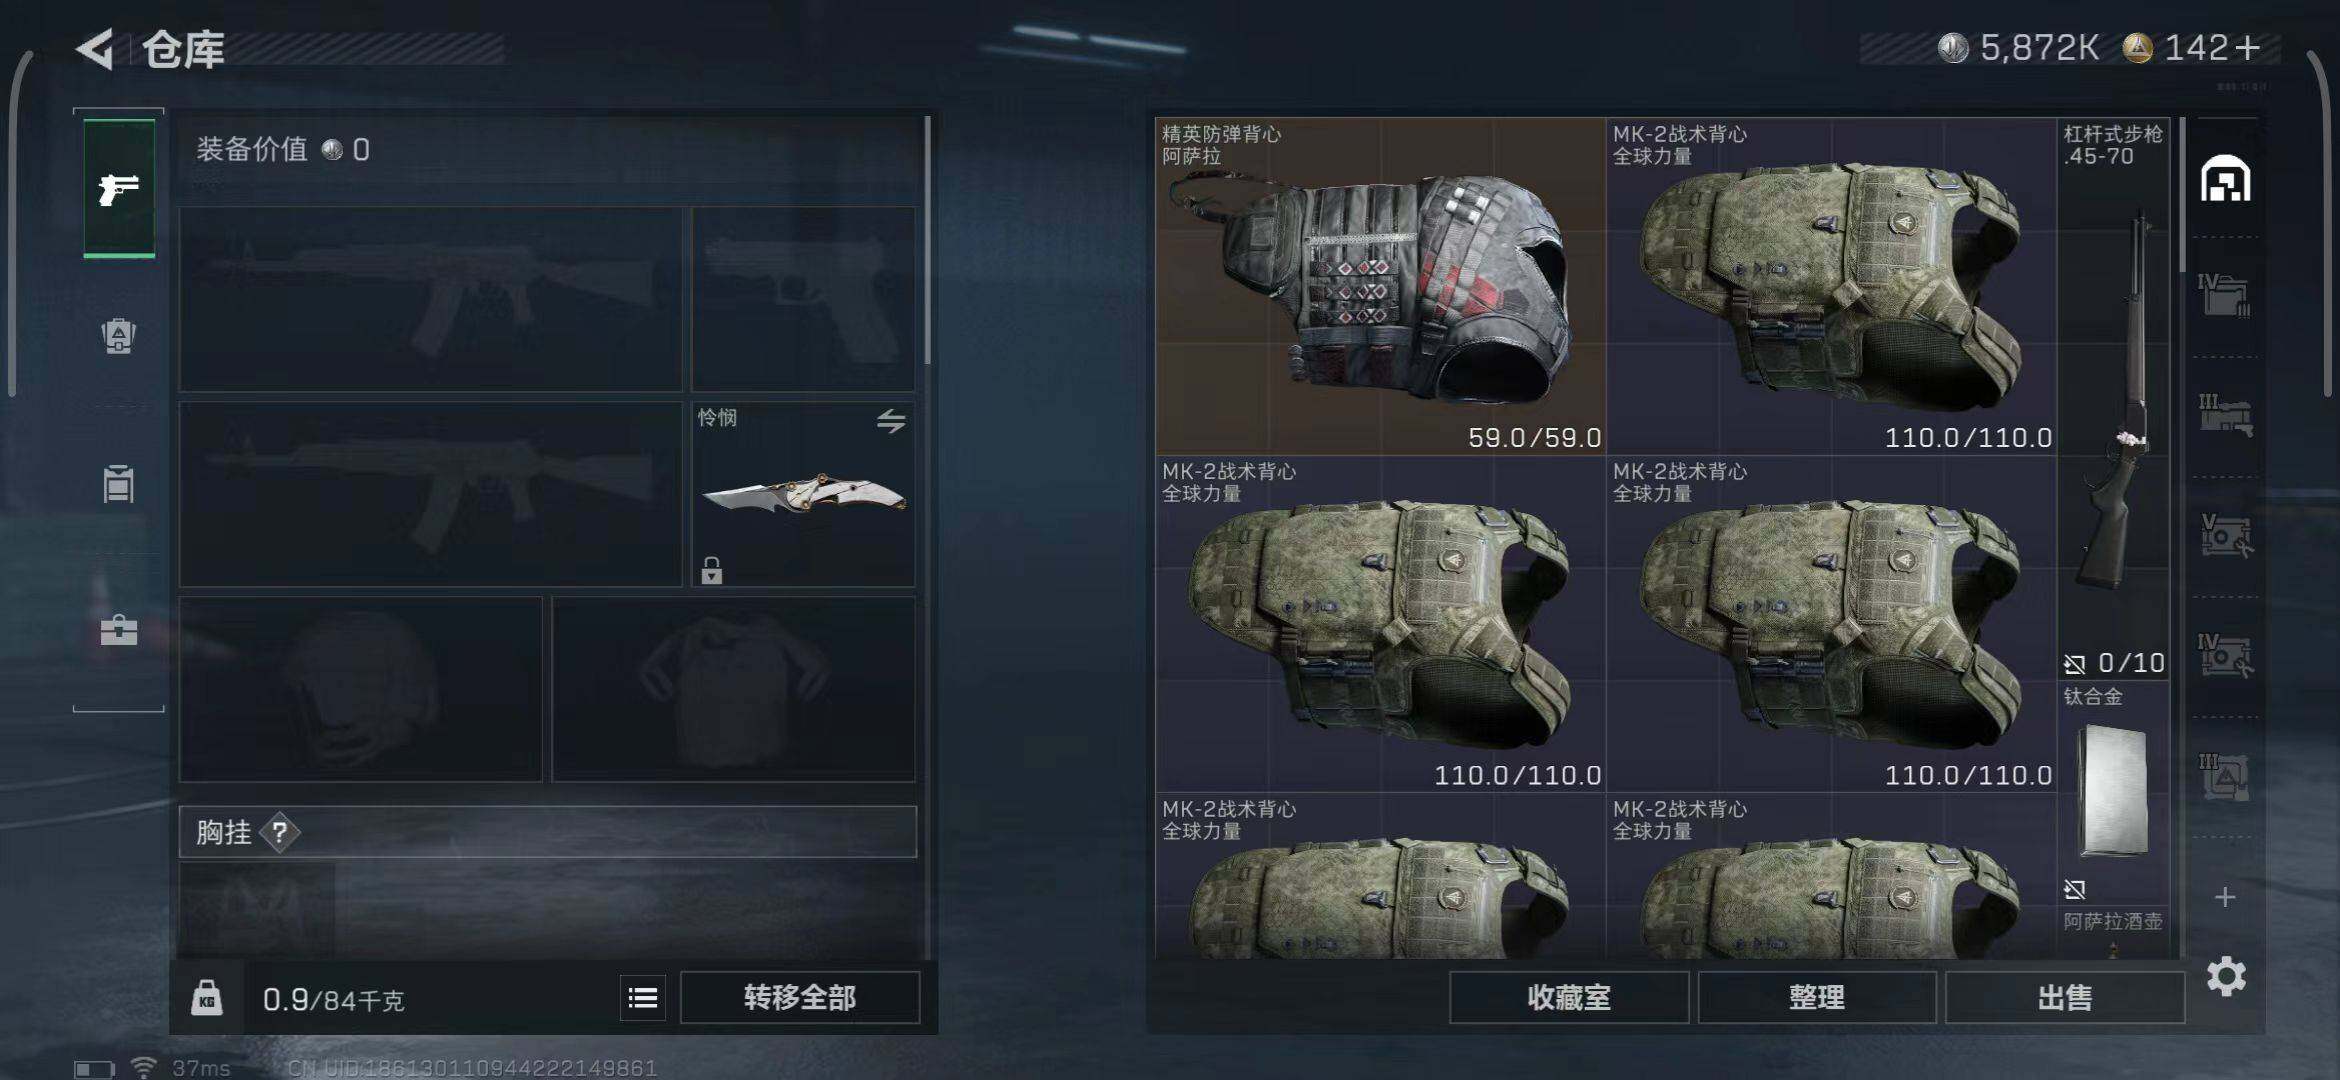Click the warehouse grid scrollbar
This screenshot has height=1080, width=2340.
tap(2182, 195)
